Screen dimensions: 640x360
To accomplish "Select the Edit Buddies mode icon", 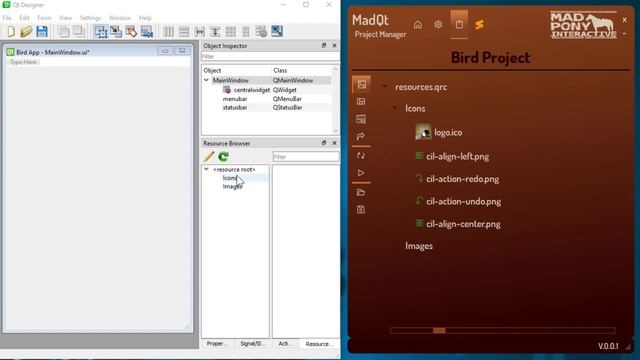I will pos(131,31).
